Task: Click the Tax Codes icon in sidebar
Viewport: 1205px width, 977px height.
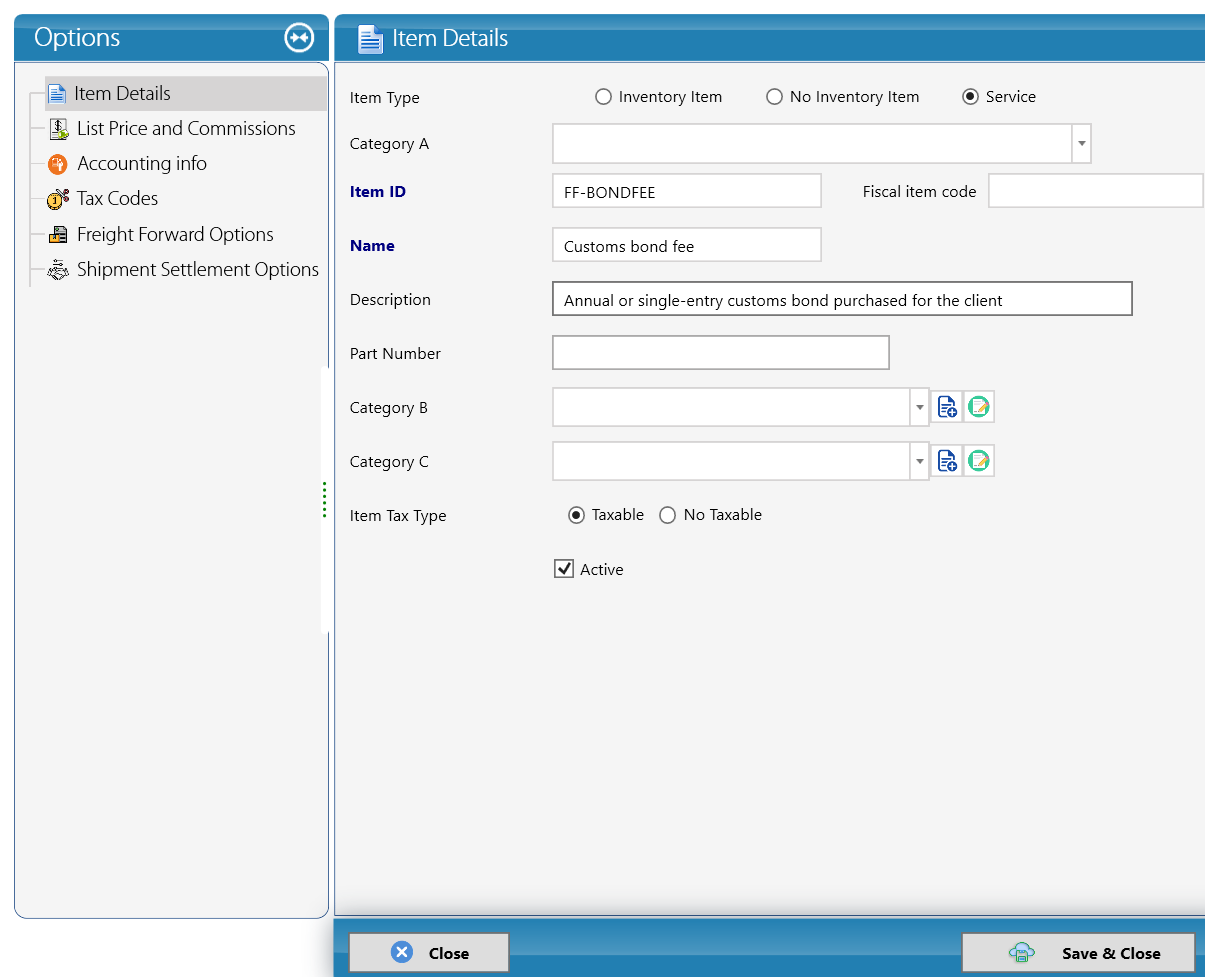Action: point(58,199)
